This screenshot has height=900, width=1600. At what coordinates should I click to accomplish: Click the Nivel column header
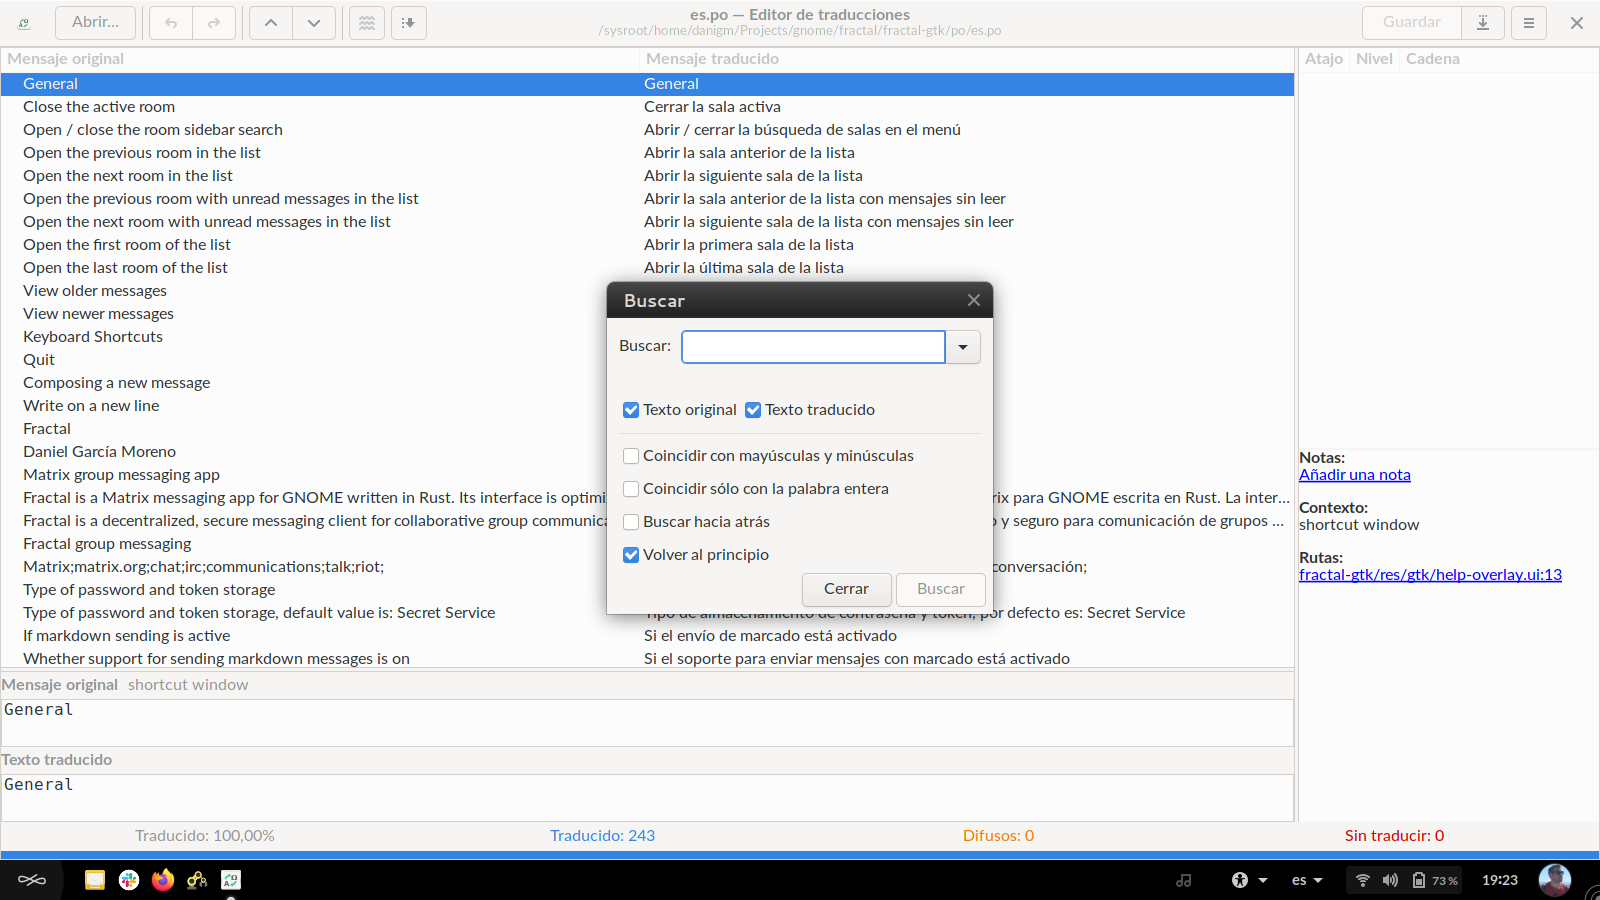coord(1374,59)
